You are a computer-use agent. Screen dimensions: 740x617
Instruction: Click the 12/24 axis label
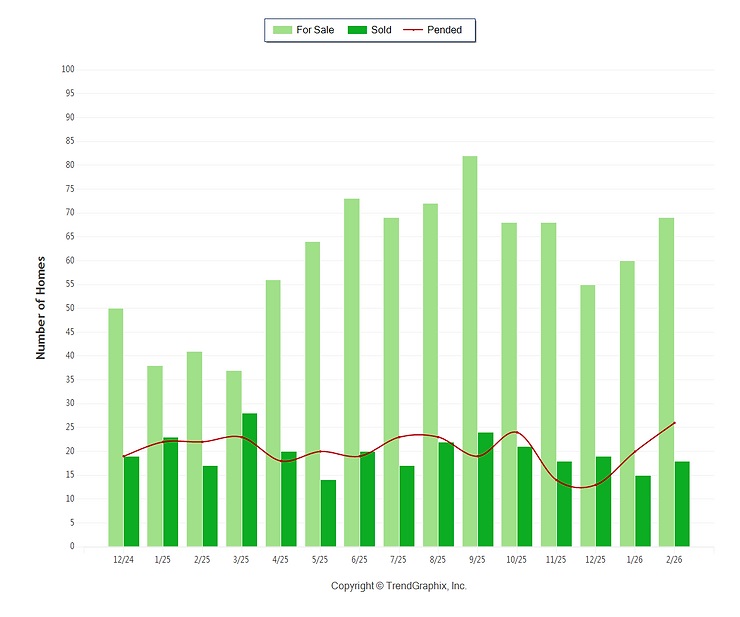pos(124,559)
